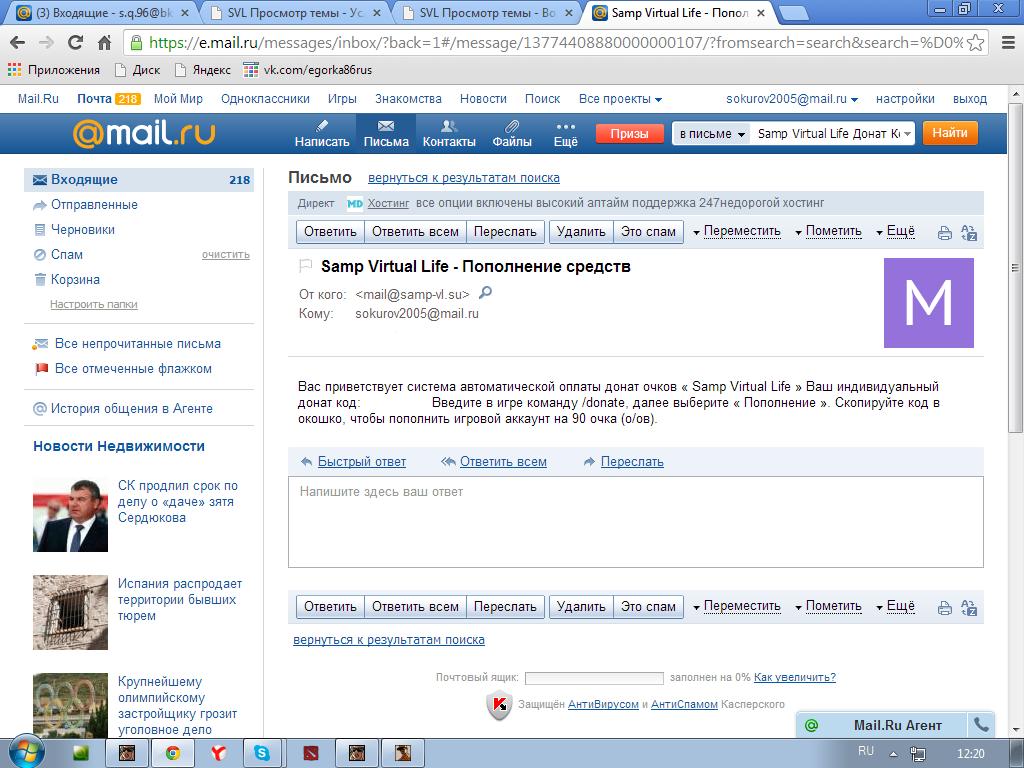Open Файлы paperclip section
The height and width of the screenshot is (768, 1024).
coord(512,133)
